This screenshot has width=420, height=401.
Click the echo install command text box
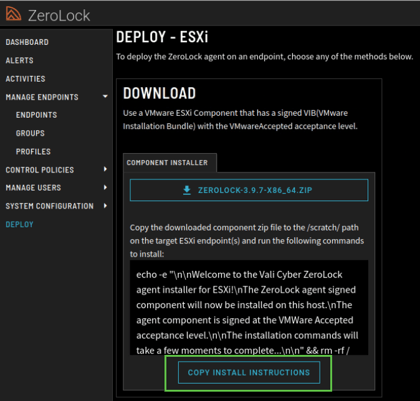click(x=249, y=308)
